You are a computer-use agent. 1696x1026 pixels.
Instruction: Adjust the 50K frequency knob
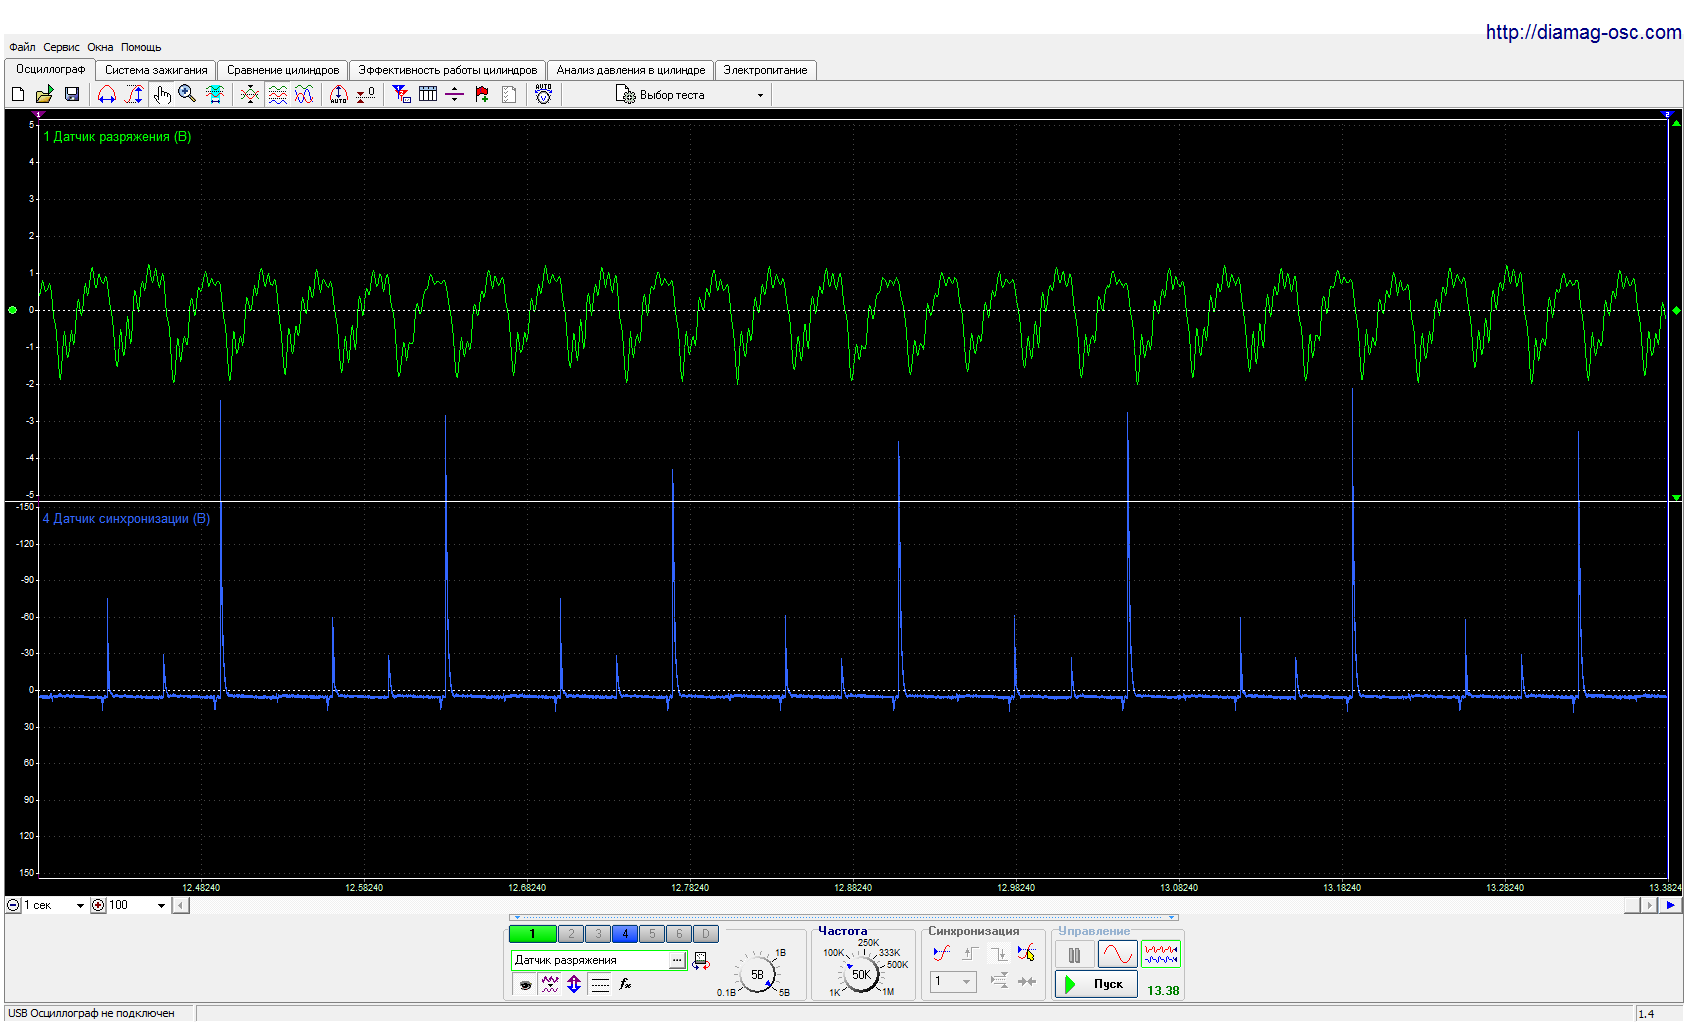861,974
